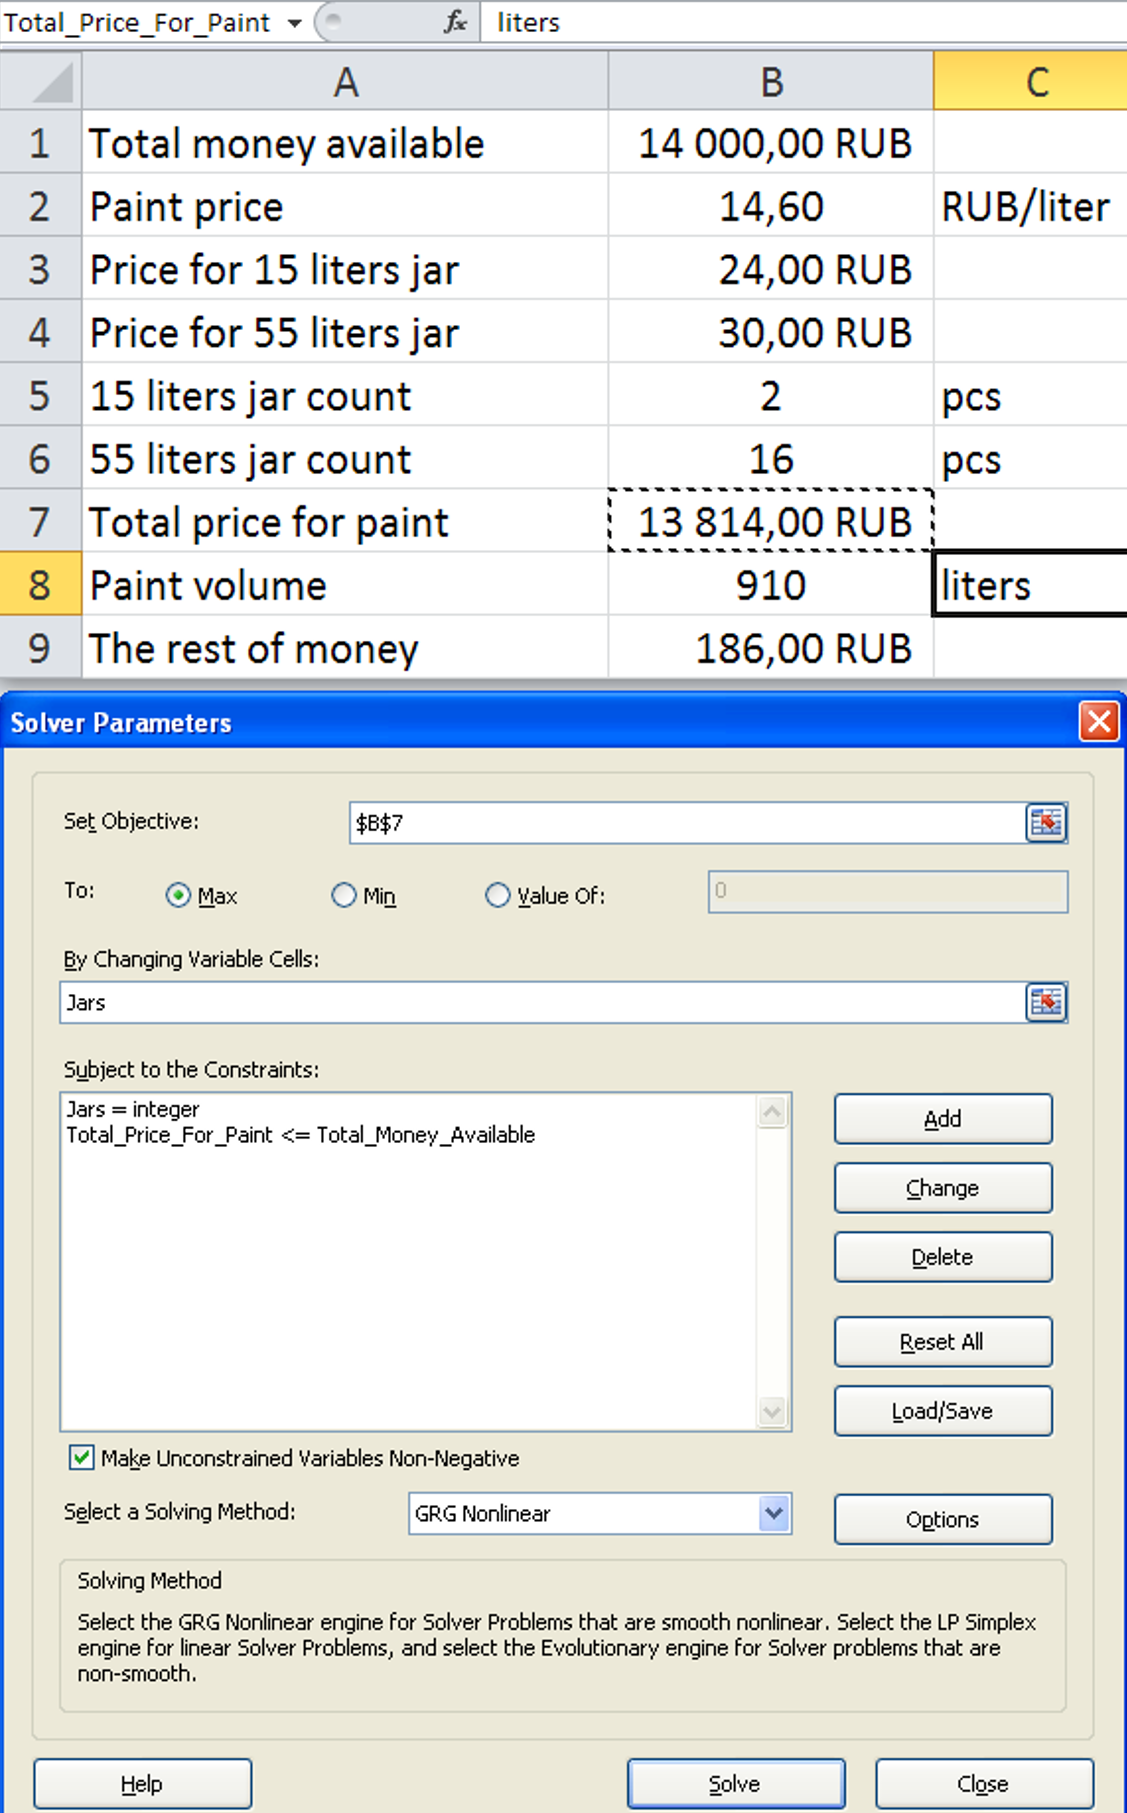Select column C header
The width and height of the screenshot is (1127, 1813).
(x=1030, y=81)
